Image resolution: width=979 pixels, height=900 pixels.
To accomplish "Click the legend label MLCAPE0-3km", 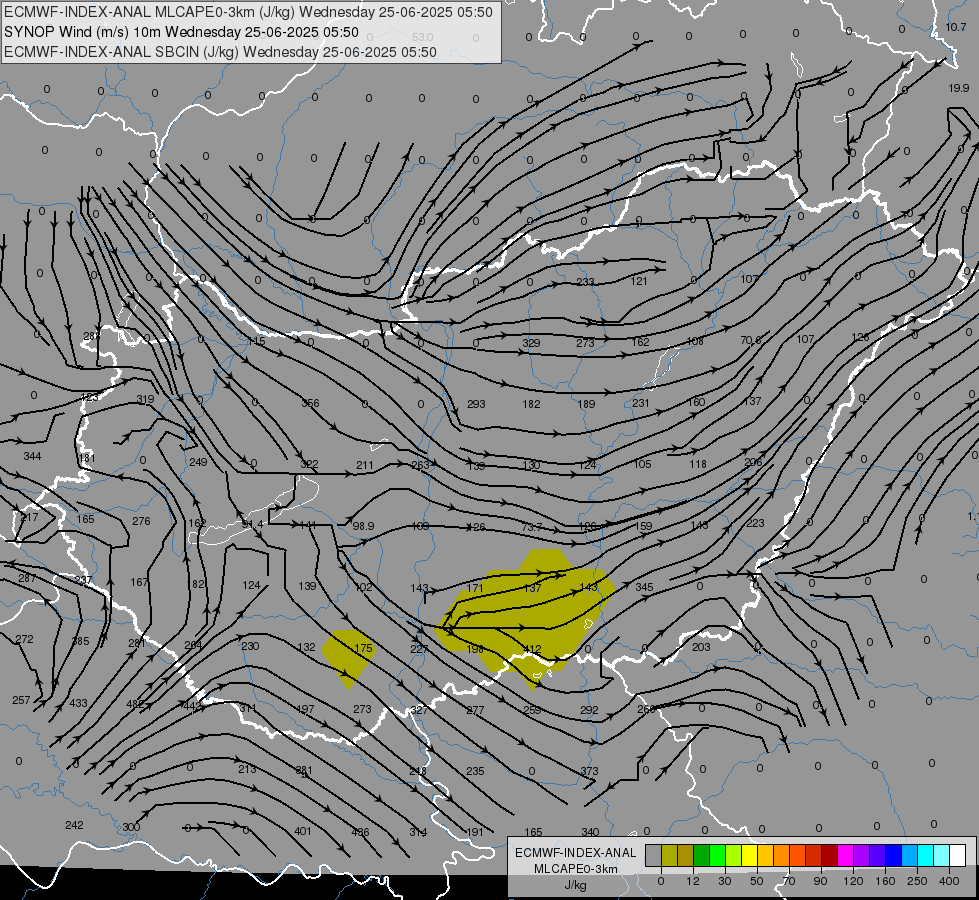I will (x=575, y=869).
